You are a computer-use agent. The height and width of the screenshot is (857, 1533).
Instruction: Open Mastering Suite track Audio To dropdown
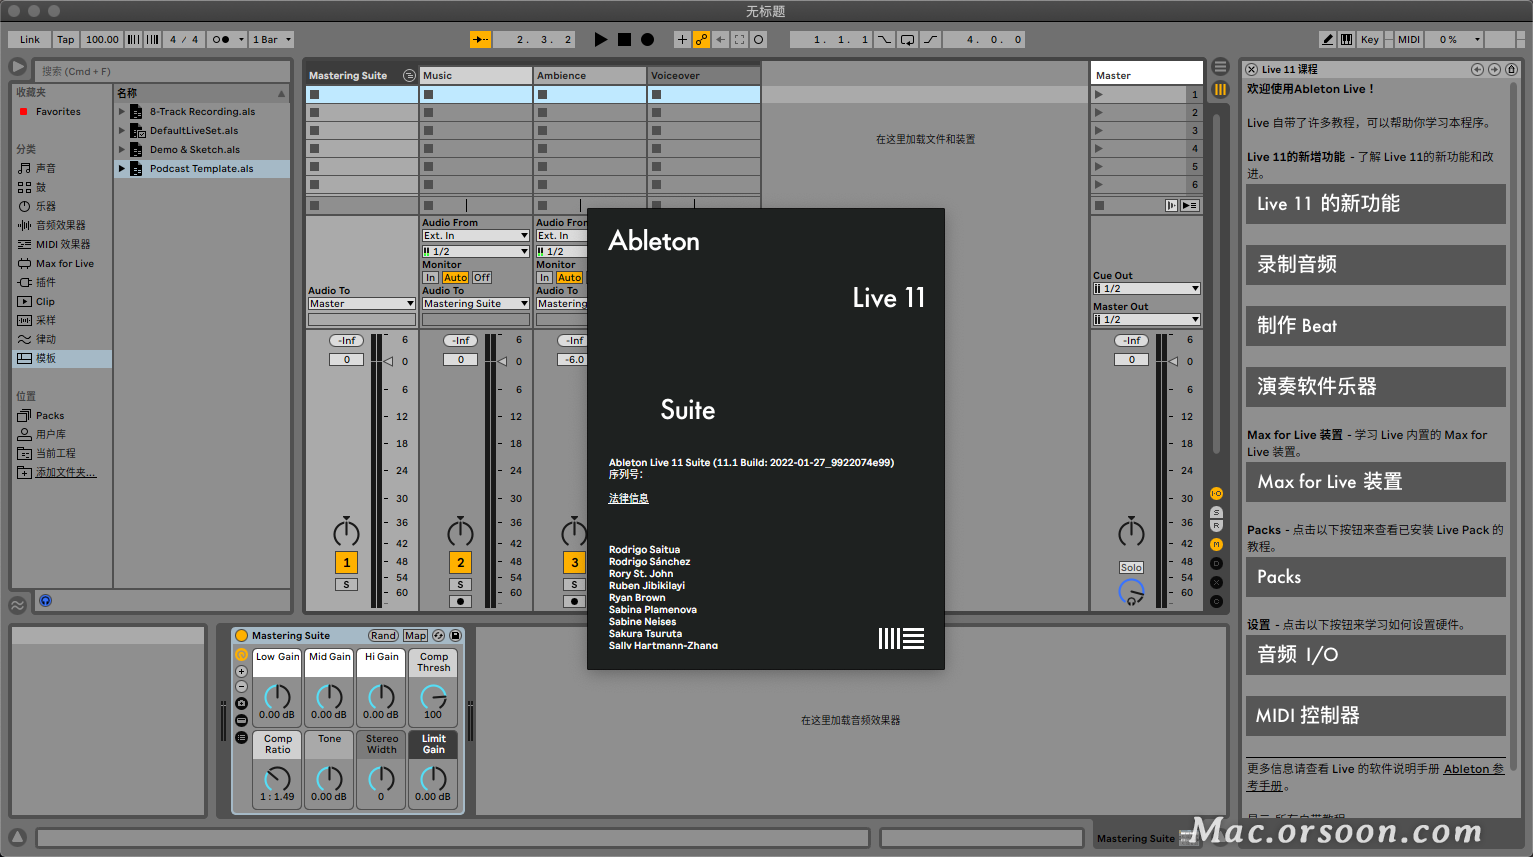[361, 304]
